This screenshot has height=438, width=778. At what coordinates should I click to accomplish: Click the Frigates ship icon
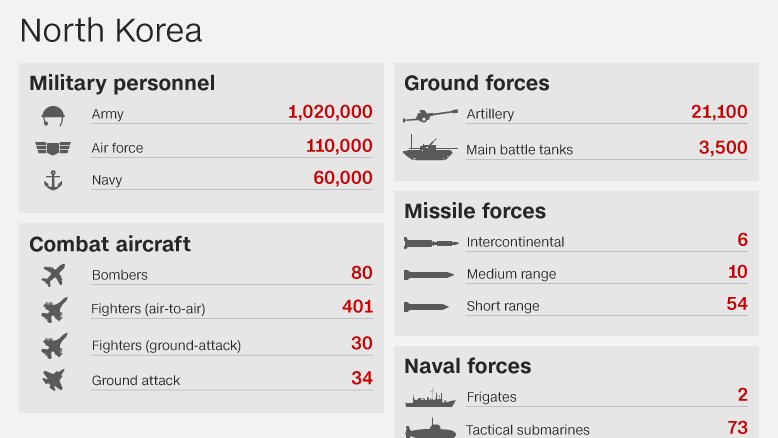[x=430, y=398]
